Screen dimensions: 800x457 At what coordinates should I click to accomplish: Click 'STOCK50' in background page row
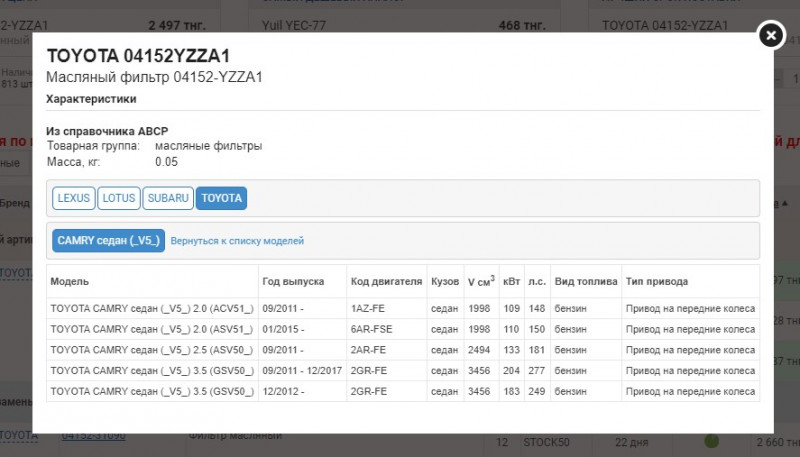546,442
